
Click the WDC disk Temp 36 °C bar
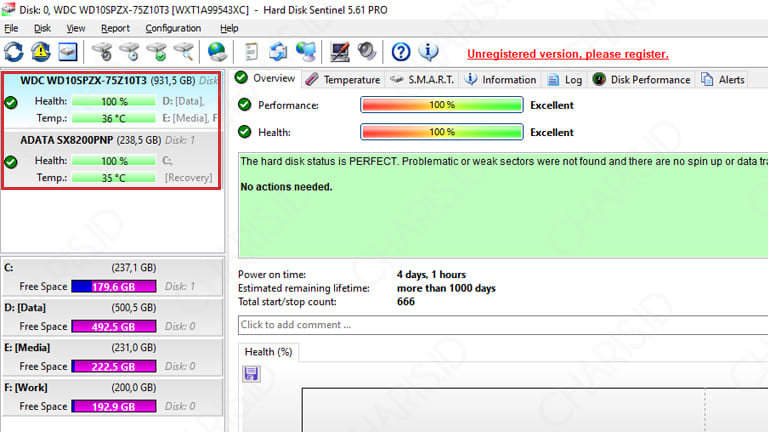[114, 118]
